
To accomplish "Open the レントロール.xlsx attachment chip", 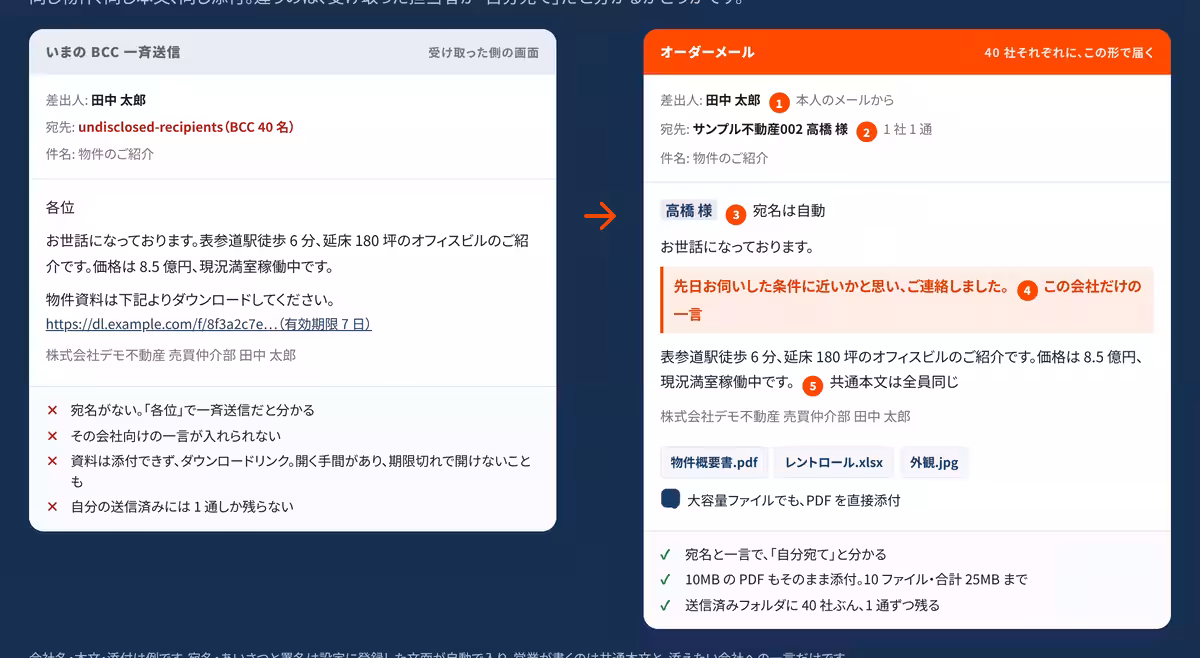I will tap(834, 462).
